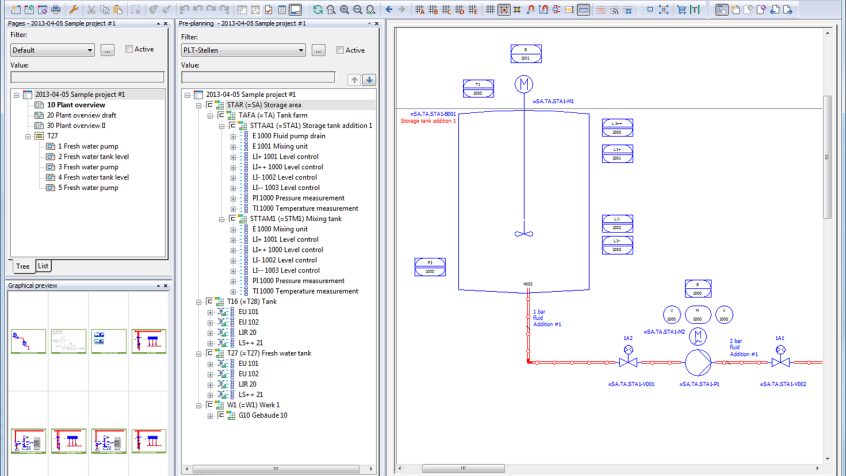This screenshot has width=846, height=476.
Task: Click the last page-arrow icon in toolbar
Action: tap(788, 9)
